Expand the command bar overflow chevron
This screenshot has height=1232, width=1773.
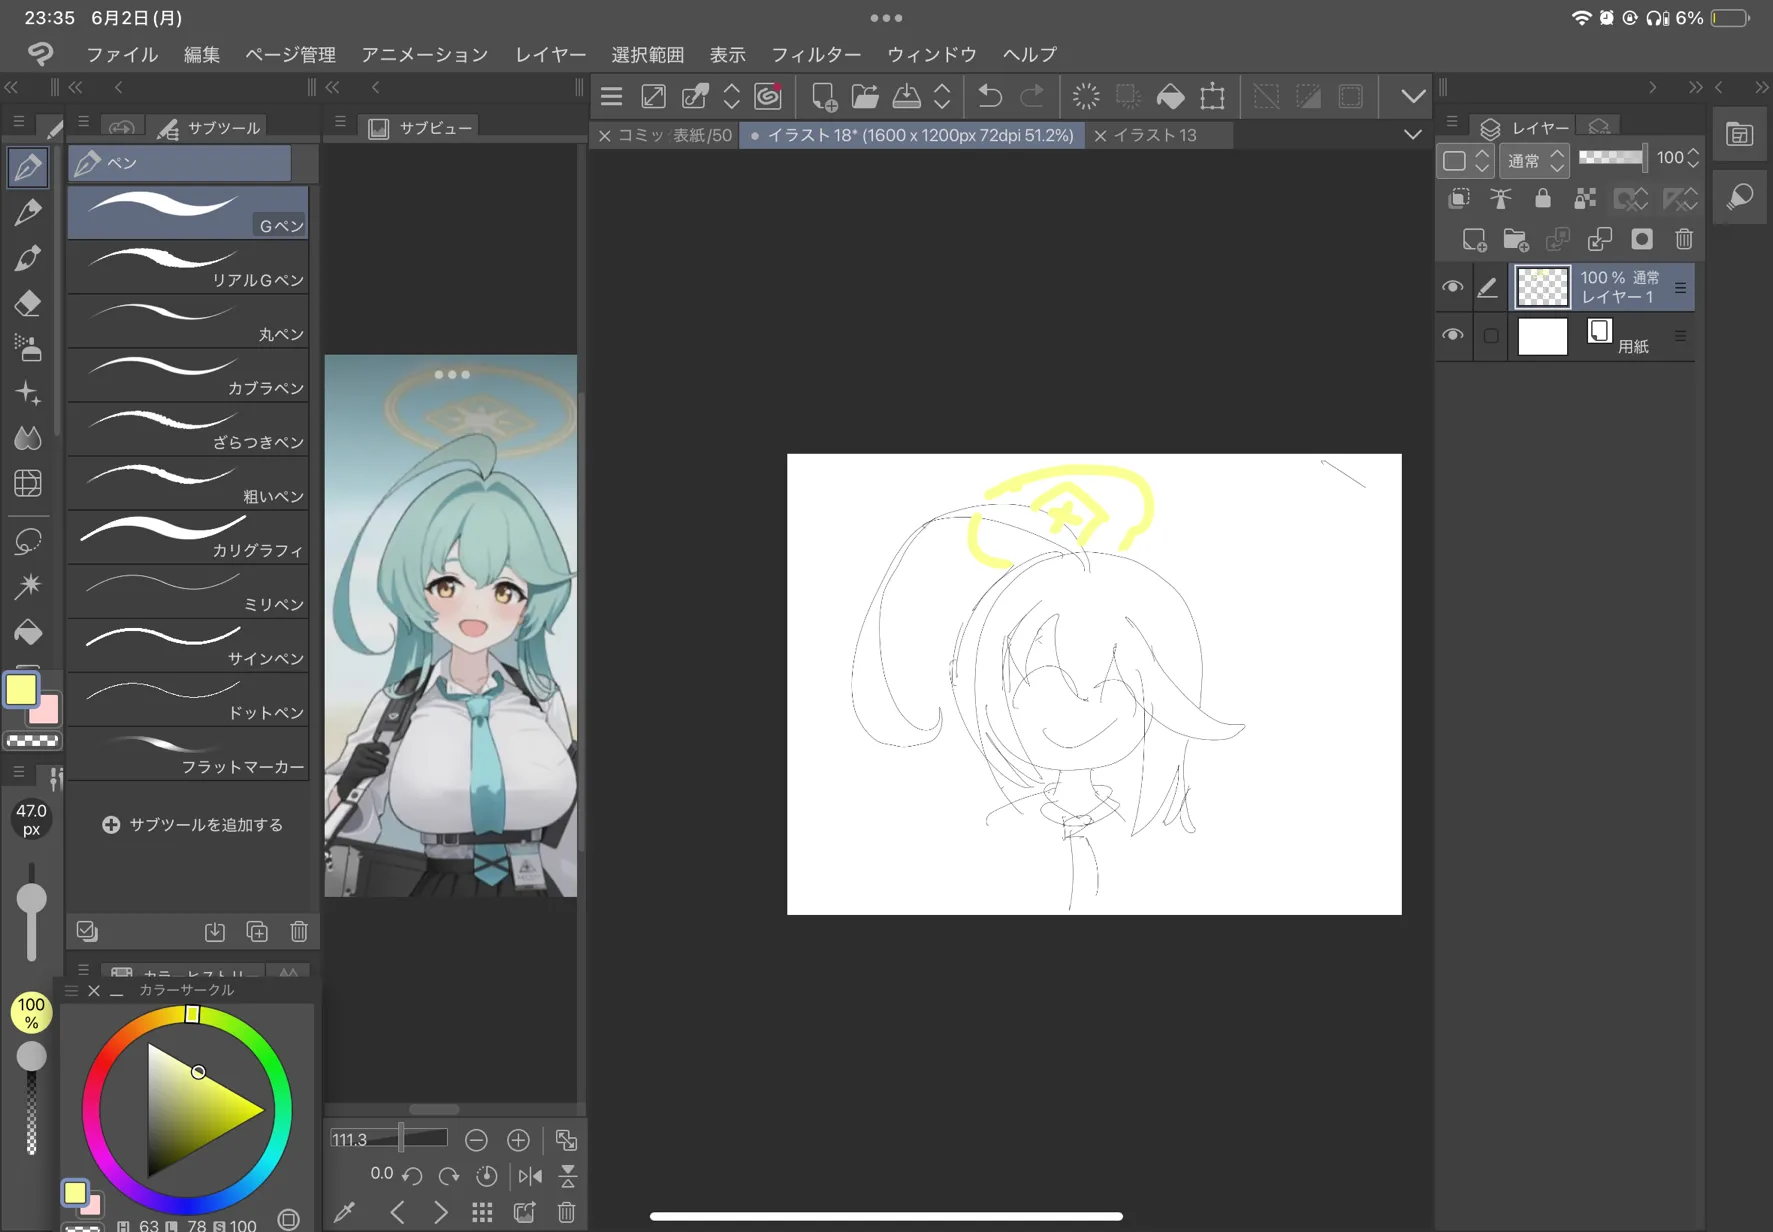pos(1413,96)
